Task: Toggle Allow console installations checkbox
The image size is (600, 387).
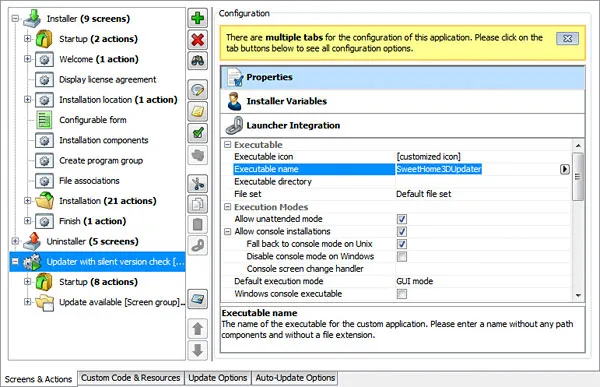Action: point(402,232)
